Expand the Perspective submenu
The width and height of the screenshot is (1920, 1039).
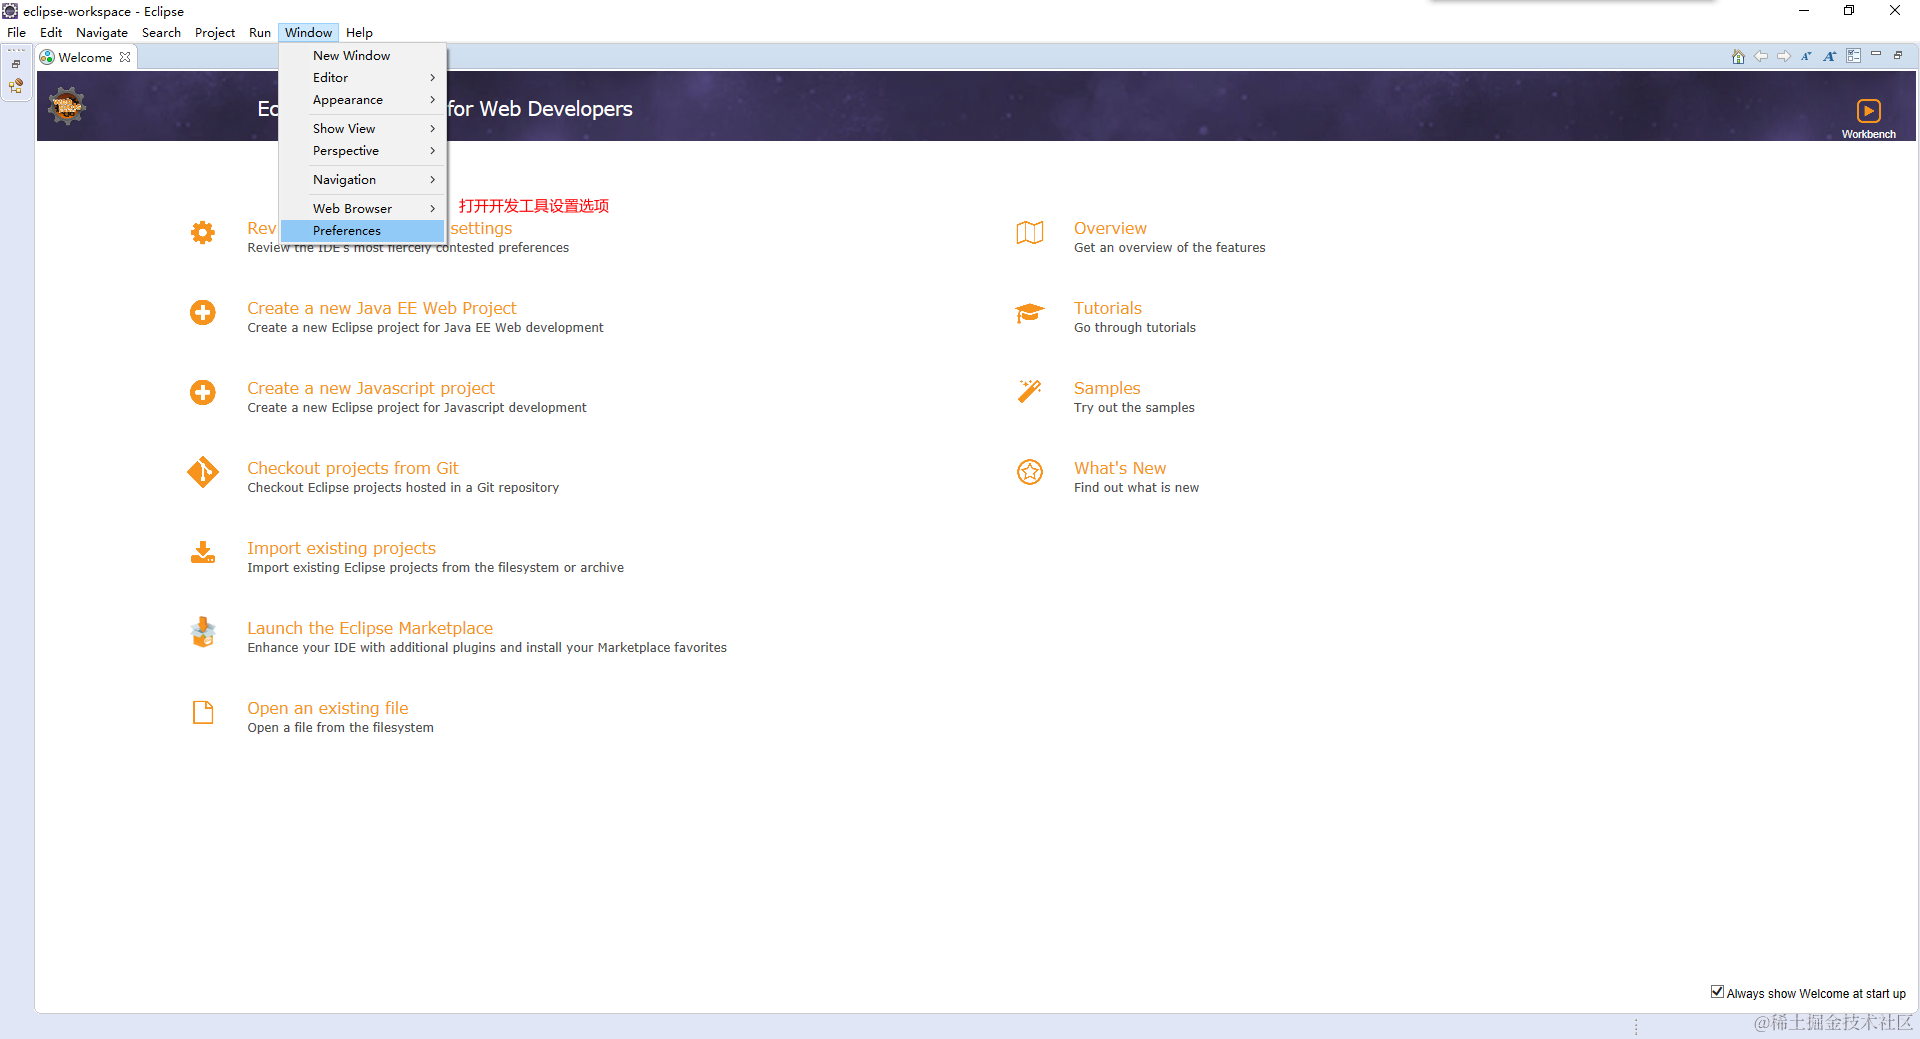pyautogui.click(x=363, y=151)
